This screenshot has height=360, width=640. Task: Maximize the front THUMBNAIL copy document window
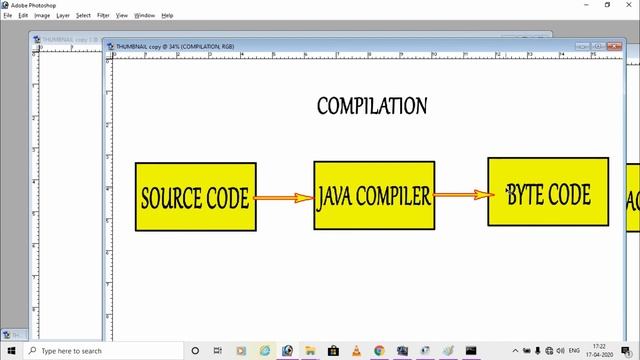[598, 47]
